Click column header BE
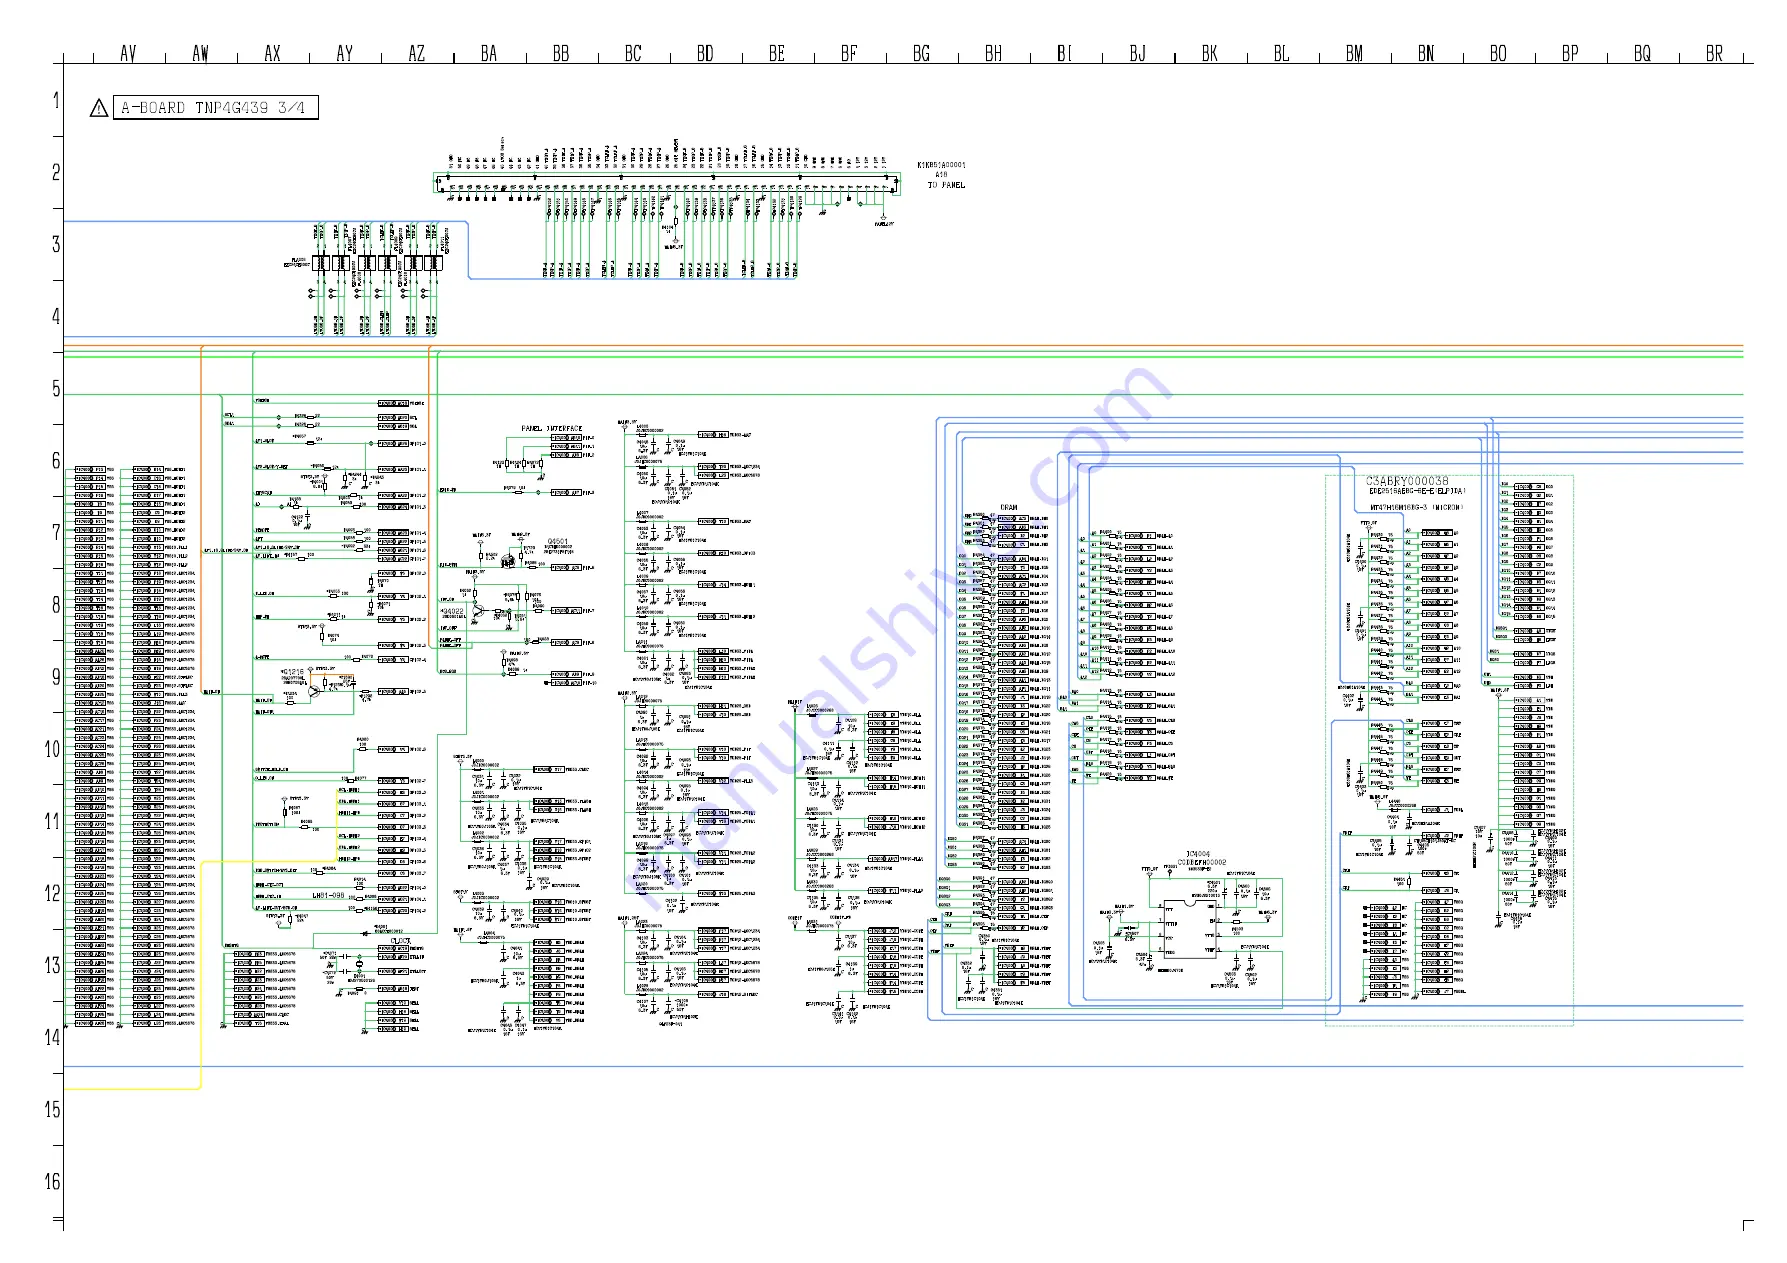The image size is (1787, 1263). (777, 54)
